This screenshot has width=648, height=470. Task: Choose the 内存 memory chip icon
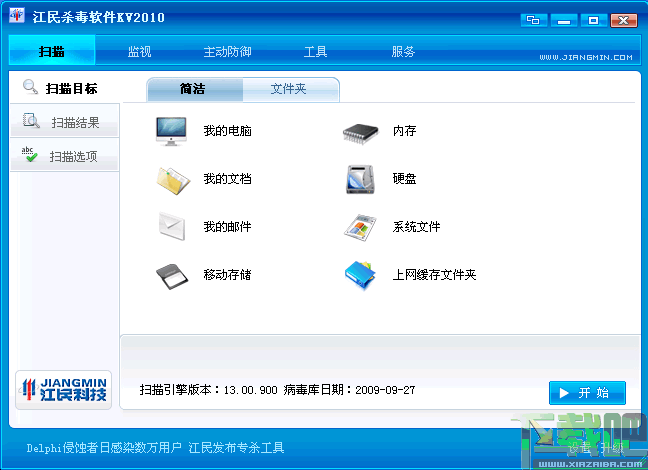point(360,133)
